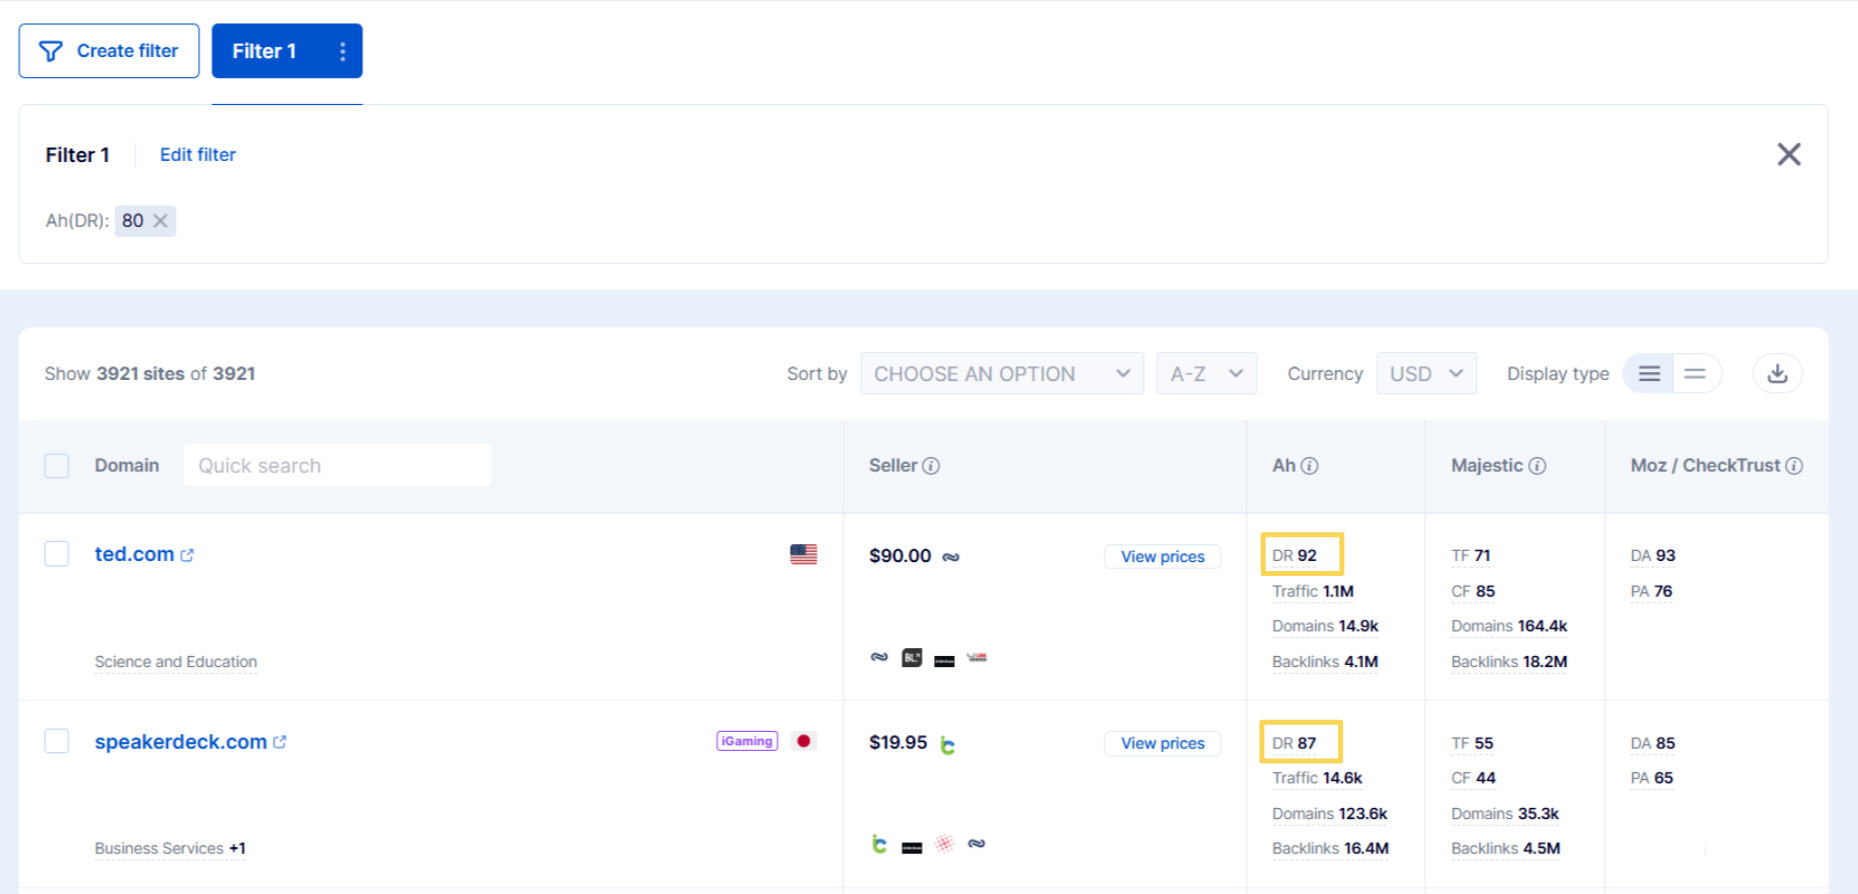Click Majestic Backlinks 18.2M value
The height and width of the screenshot is (894, 1858).
click(x=1509, y=662)
